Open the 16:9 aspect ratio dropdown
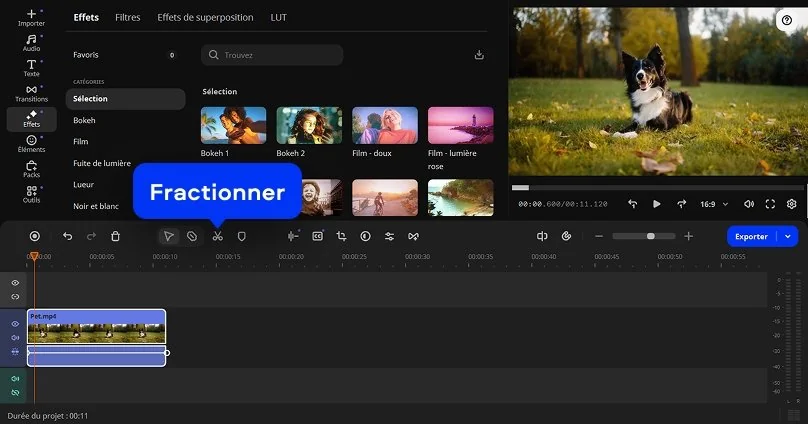This screenshot has width=808, height=424. tap(713, 204)
